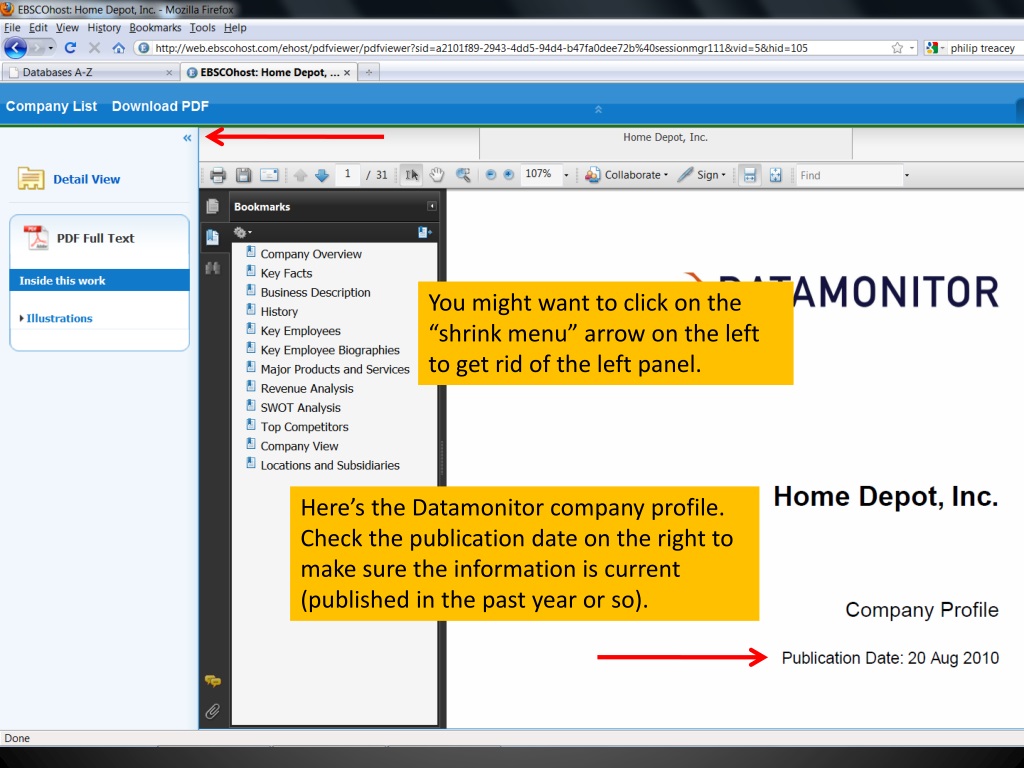The width and height of the screenshot is (1024, 768).
Task: Open the Pages thumbnails panel icon
Action: click(213, 206)
